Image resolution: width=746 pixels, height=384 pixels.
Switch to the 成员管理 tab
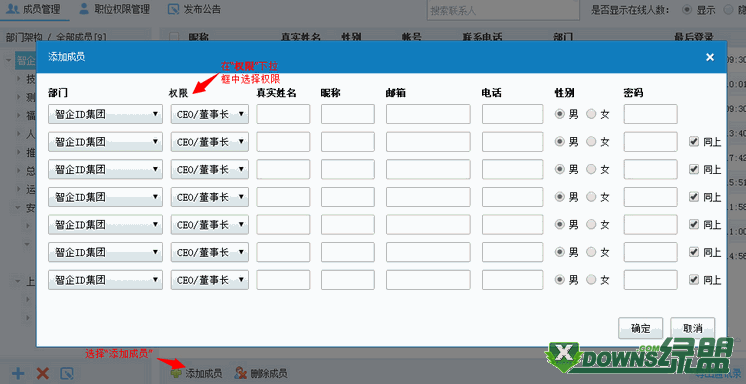pos(34,9)
